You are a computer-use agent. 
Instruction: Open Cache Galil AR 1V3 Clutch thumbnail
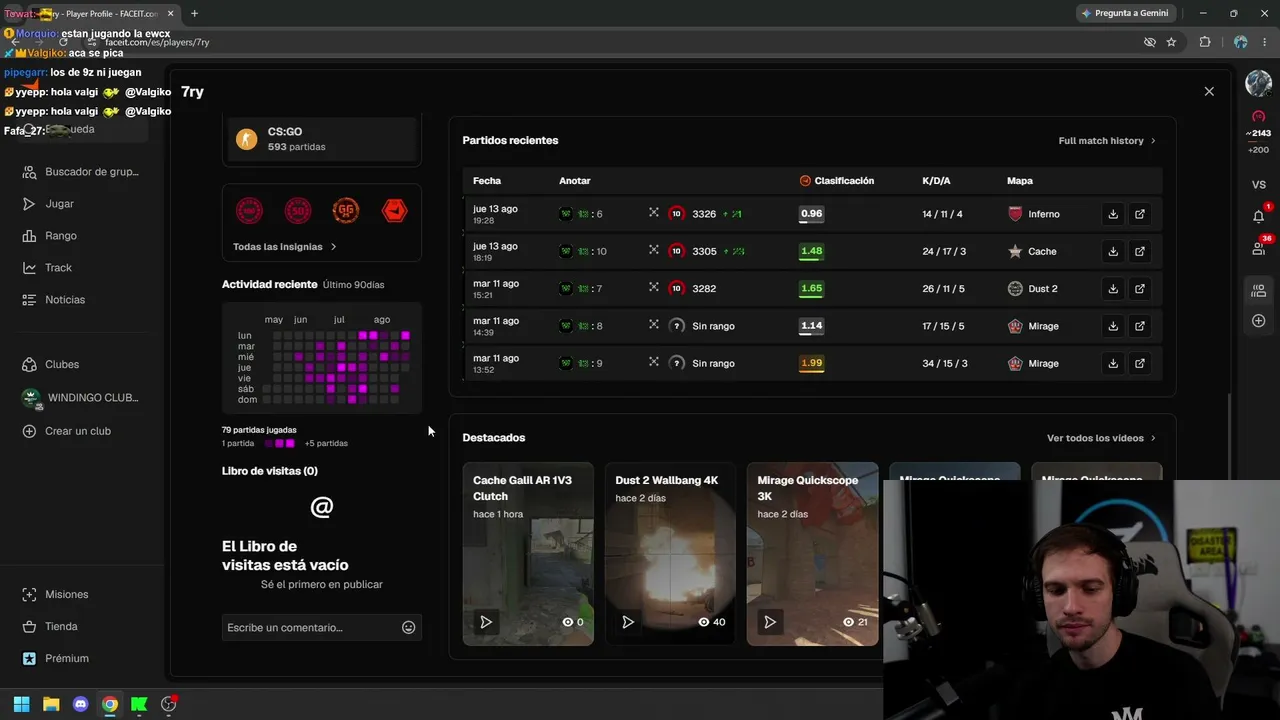point(528,554)
